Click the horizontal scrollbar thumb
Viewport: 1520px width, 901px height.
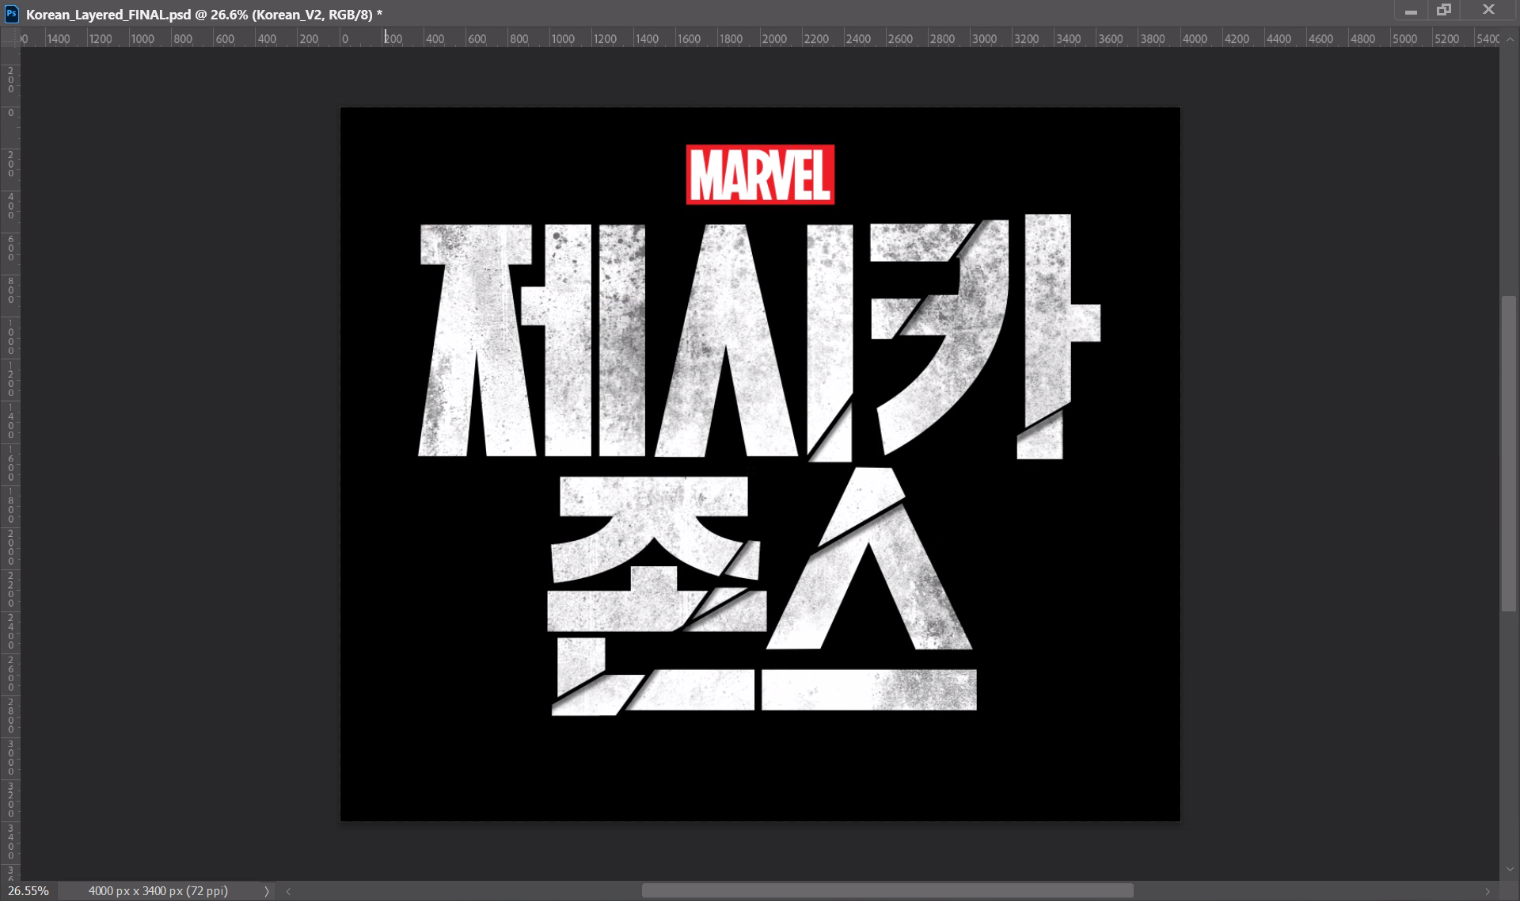pos(887,891)
